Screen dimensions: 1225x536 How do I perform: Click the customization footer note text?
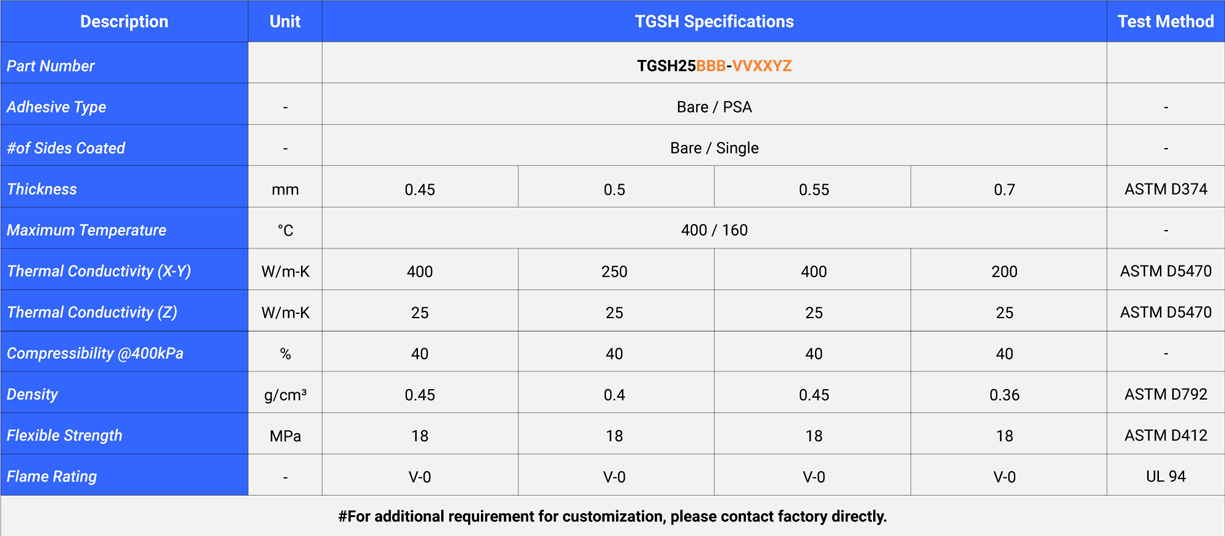coord(612,517)
